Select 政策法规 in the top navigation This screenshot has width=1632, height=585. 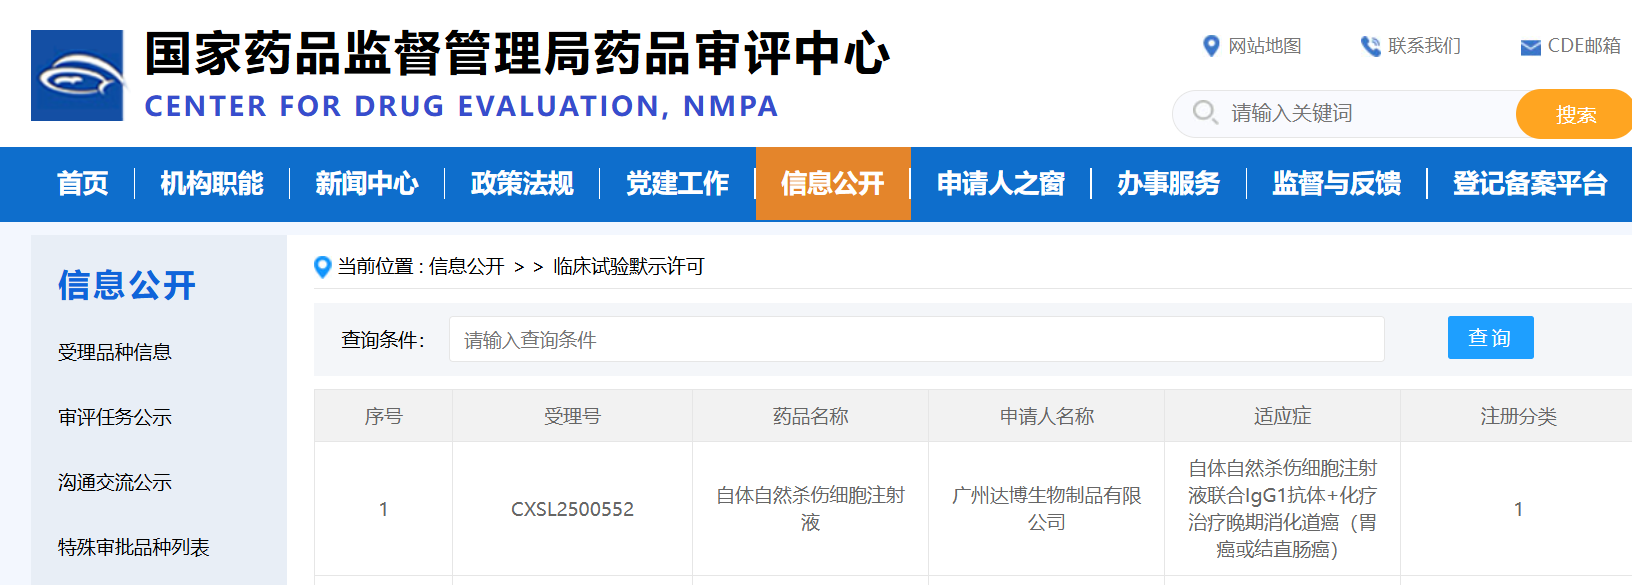point(522,184)
